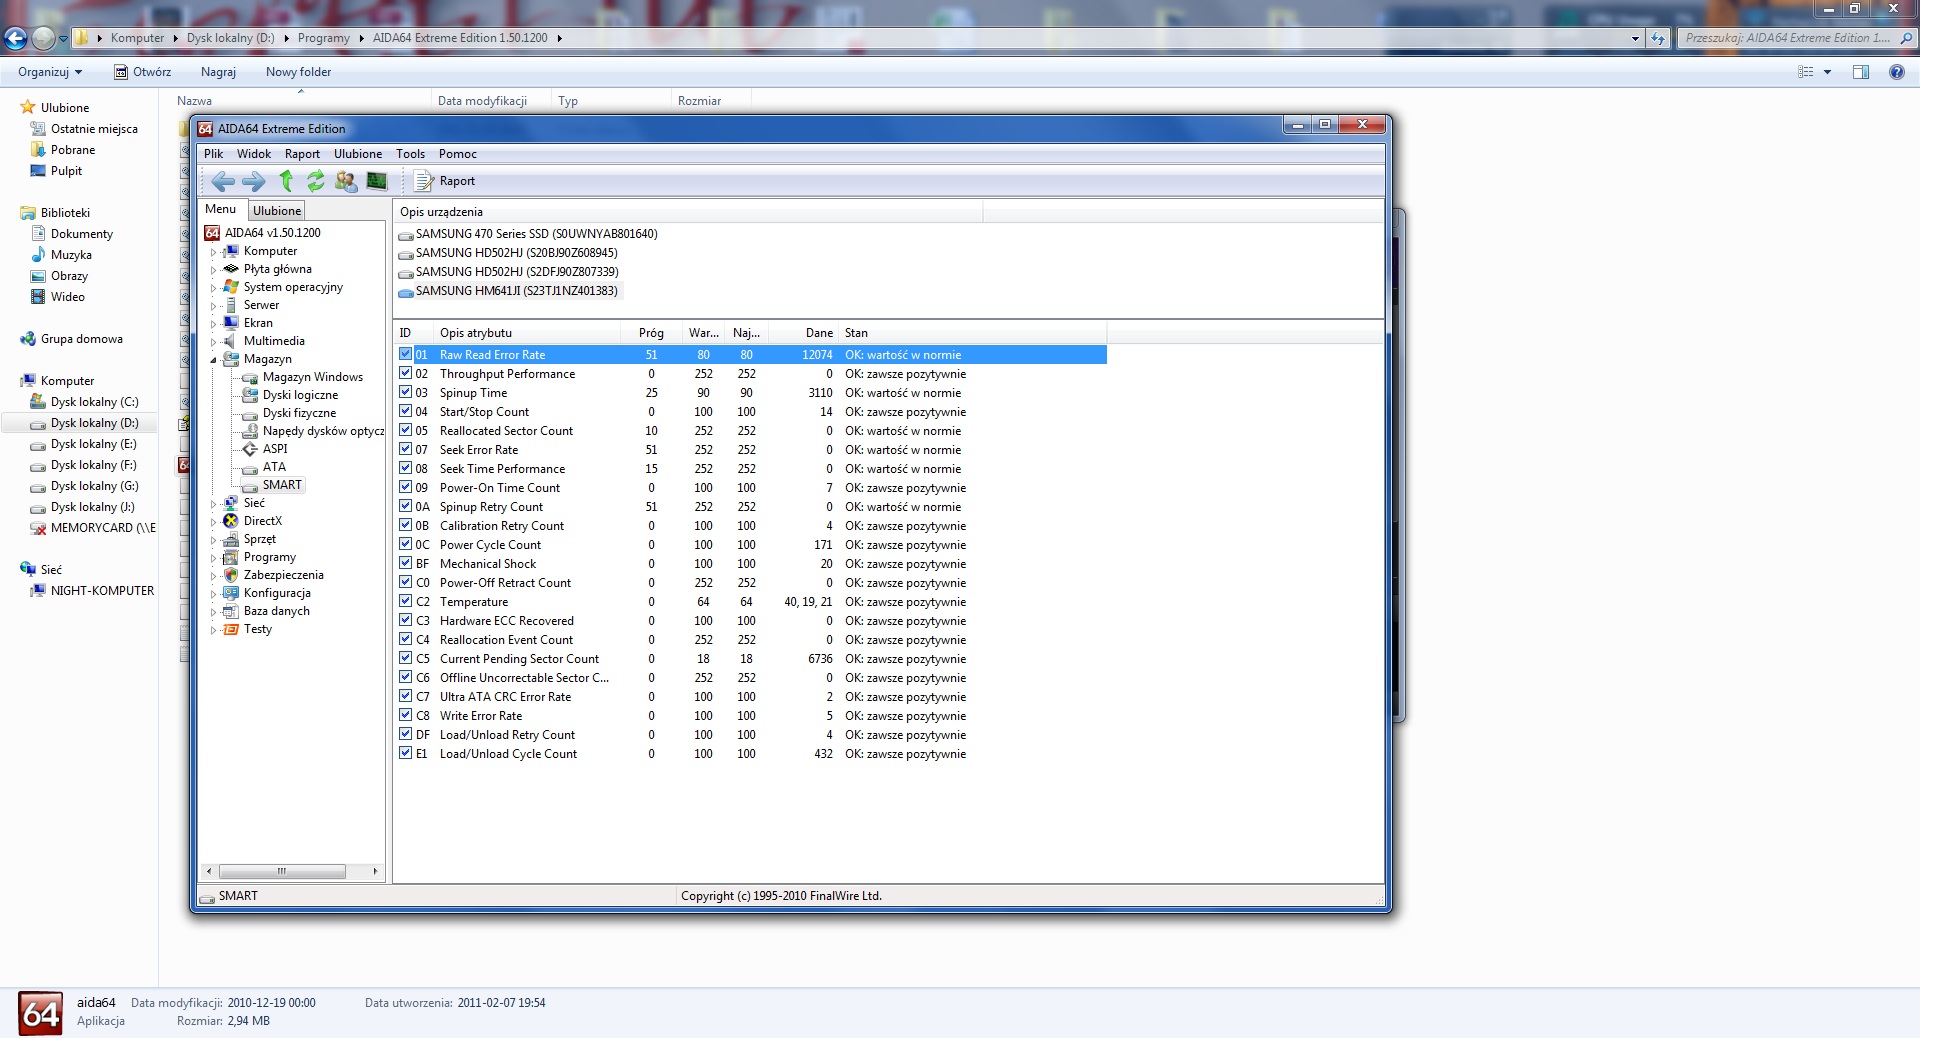Refresh the AIDA64 view with green arrows icon
This screenshot has height=1038, width=1934.
point(316,181)
